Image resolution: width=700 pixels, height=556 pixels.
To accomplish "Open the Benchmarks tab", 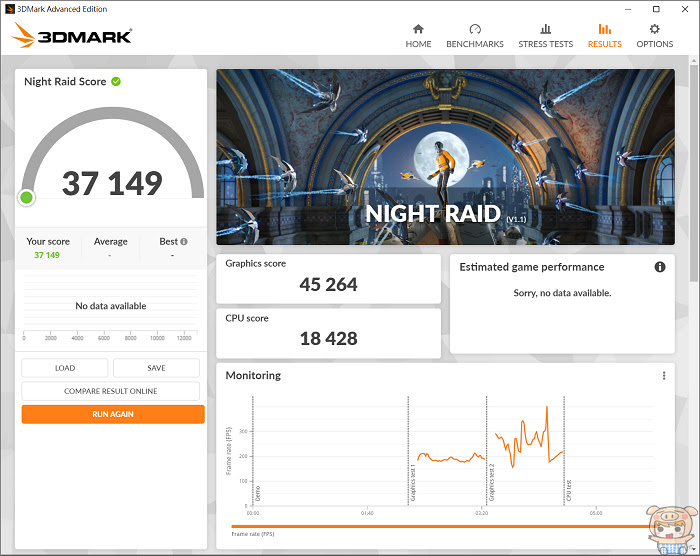I will coord(475,36).
